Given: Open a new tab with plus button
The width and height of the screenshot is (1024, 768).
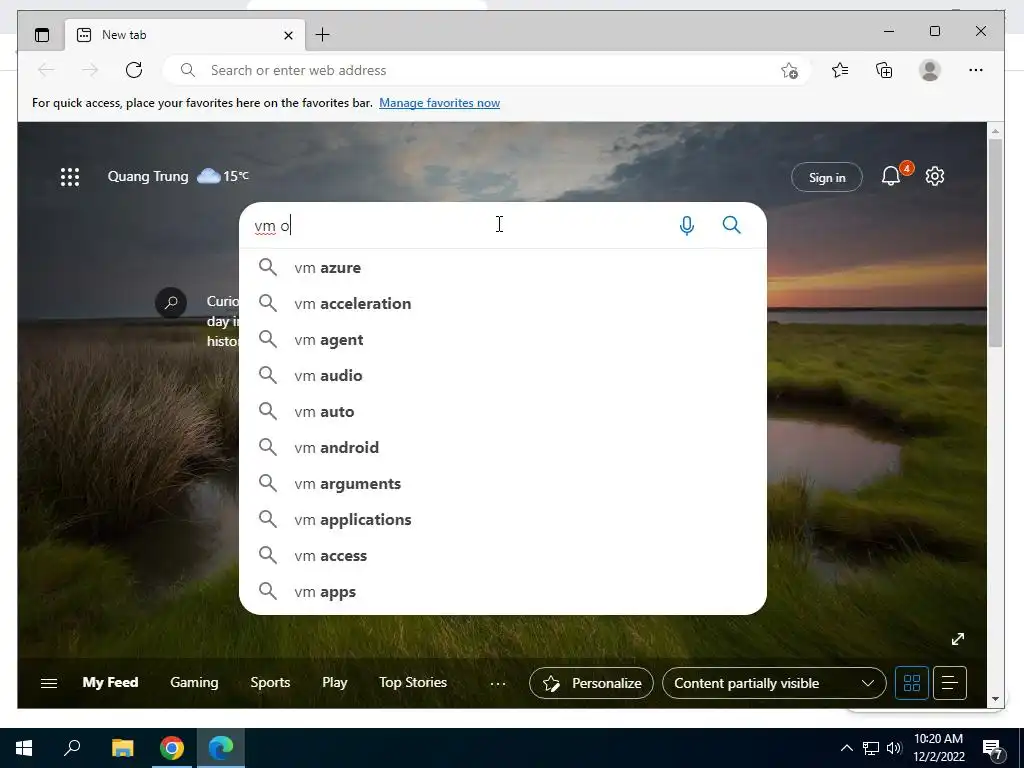Looking at the screenshot, I should (323, 35).
